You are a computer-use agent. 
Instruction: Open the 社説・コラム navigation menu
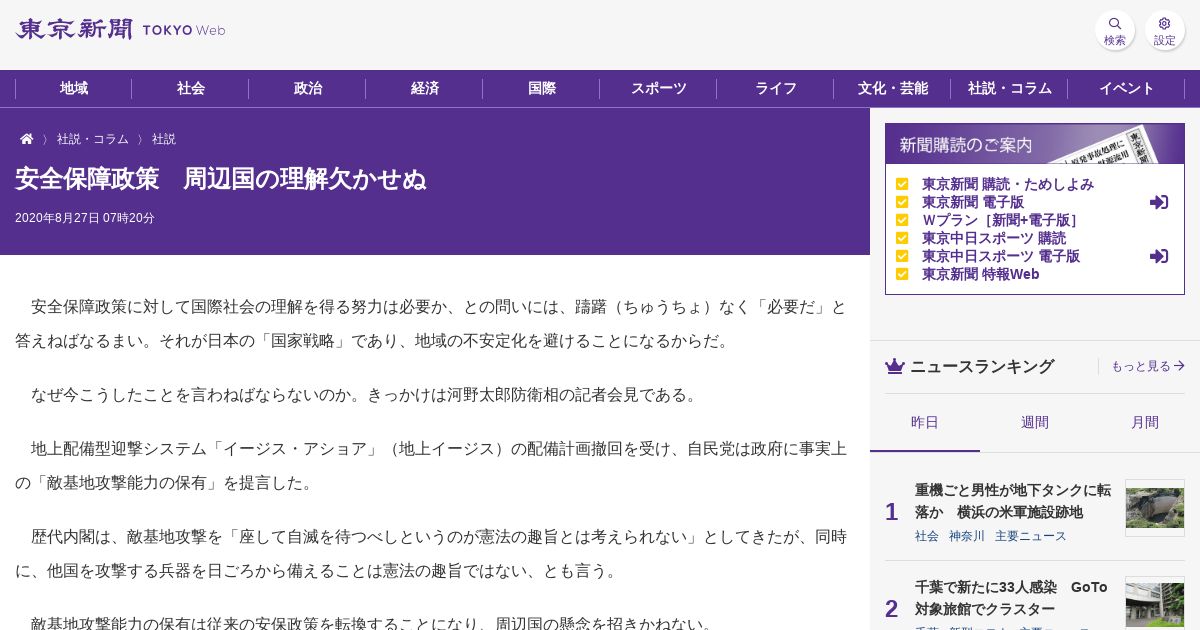[1010, 88]
